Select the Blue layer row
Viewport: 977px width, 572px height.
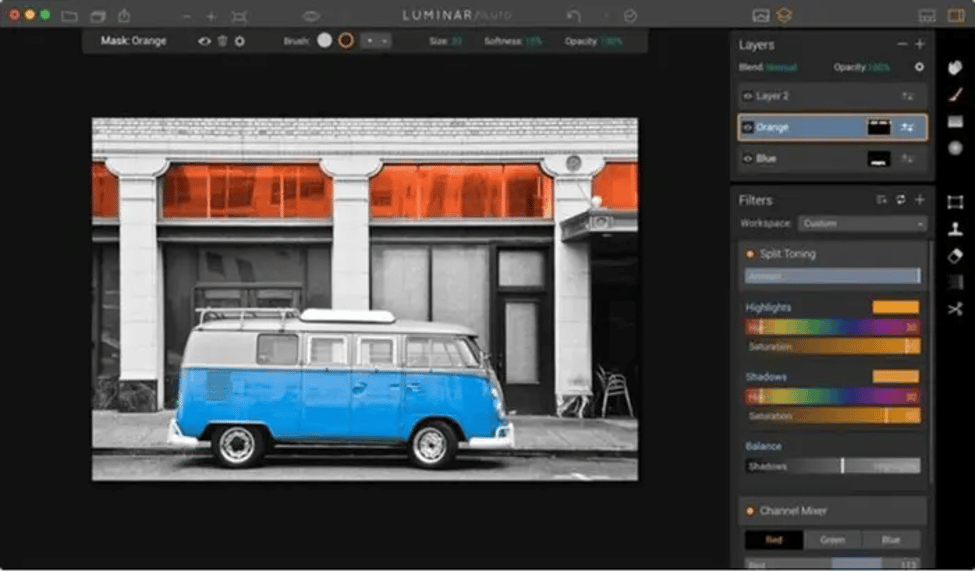[832, 159]
